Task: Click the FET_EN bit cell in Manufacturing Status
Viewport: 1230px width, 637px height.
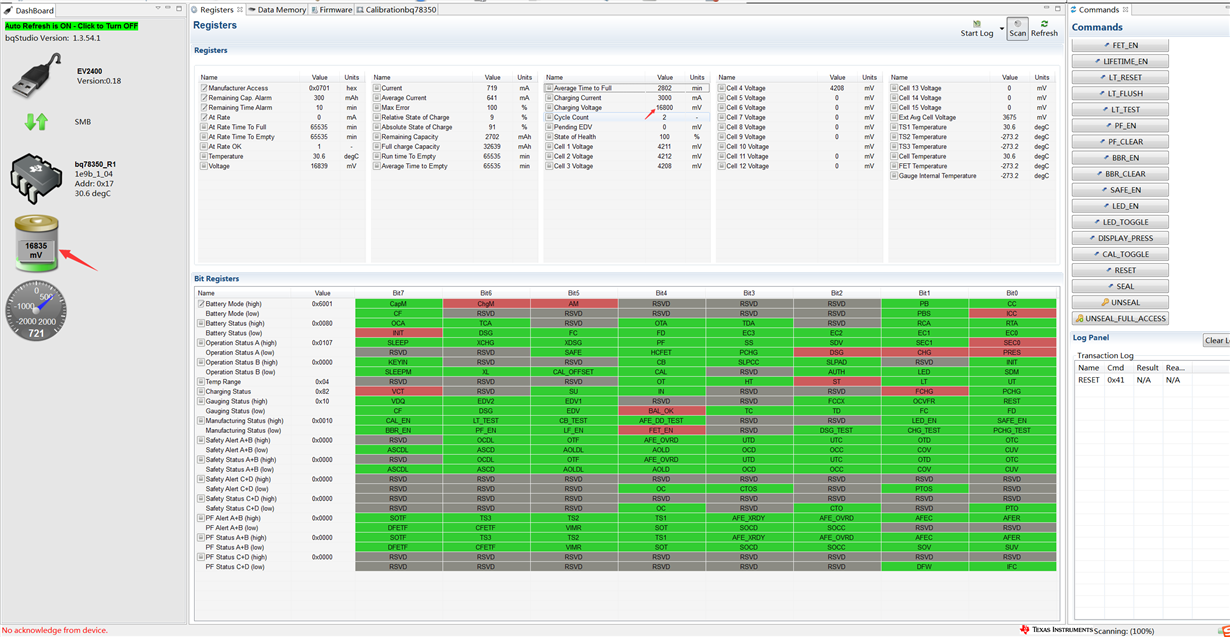Action: click(x=661, y=431)
